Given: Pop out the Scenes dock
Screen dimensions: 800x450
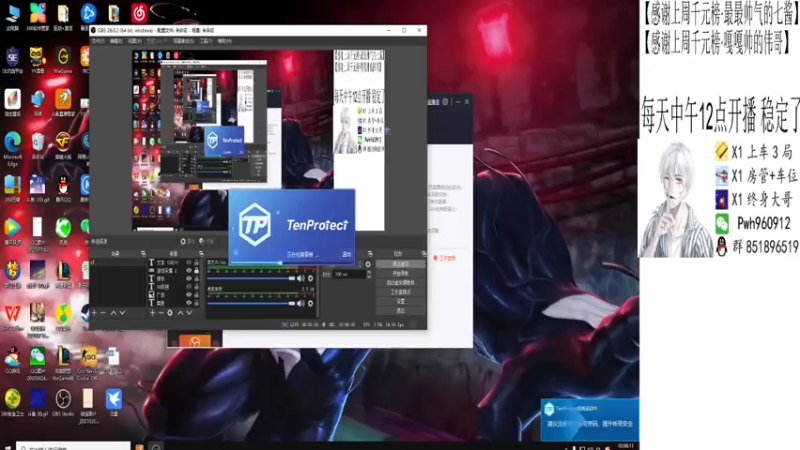Looking at the screenshot, I should pyautogui.click(x=143, y=254).
